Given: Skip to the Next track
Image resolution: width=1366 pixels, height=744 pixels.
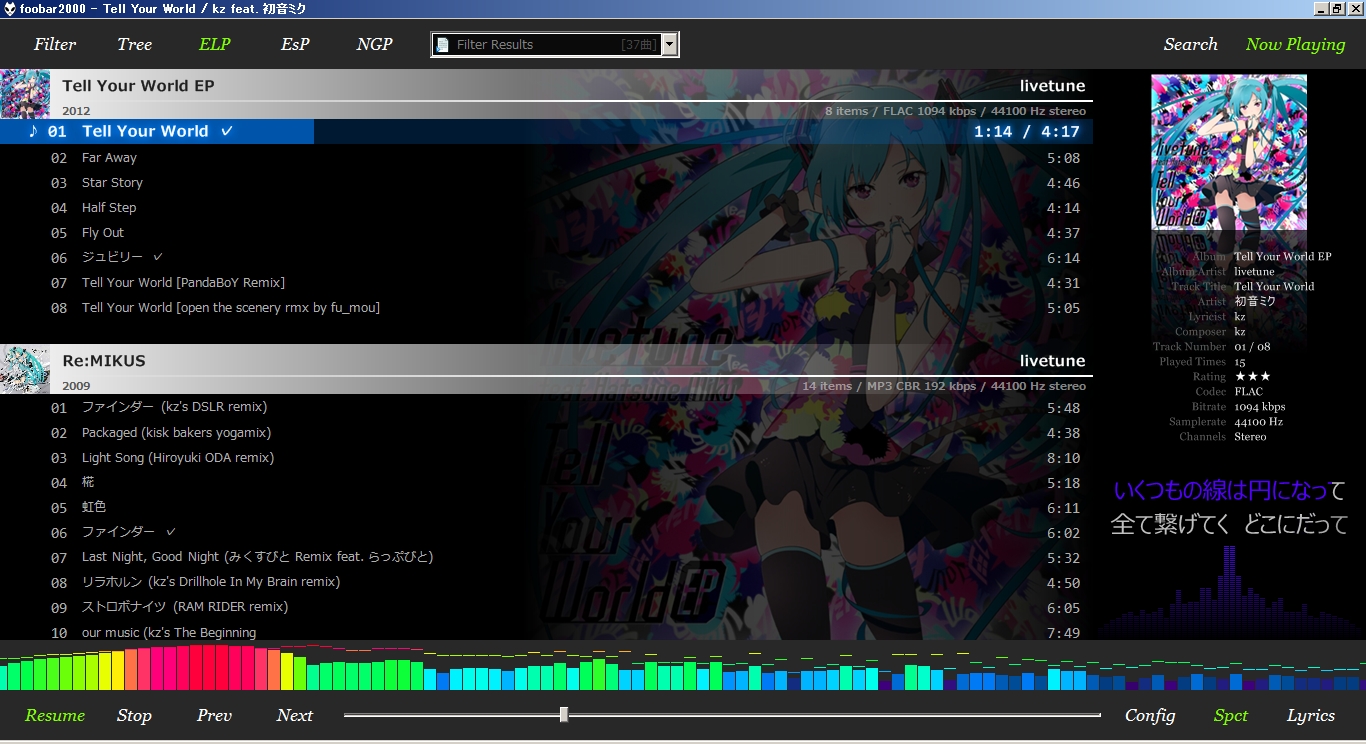Looking at the screenshot, I should coord(295,715).
